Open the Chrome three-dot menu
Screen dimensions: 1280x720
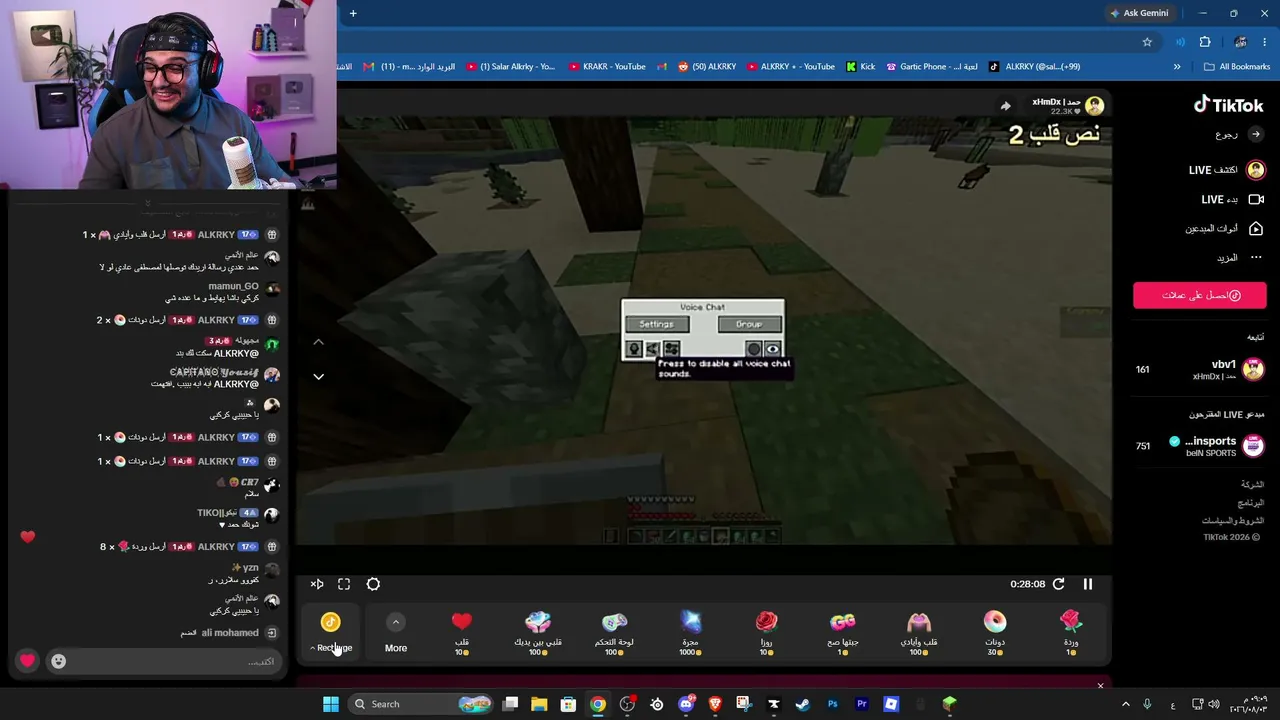click(1267, 42)
